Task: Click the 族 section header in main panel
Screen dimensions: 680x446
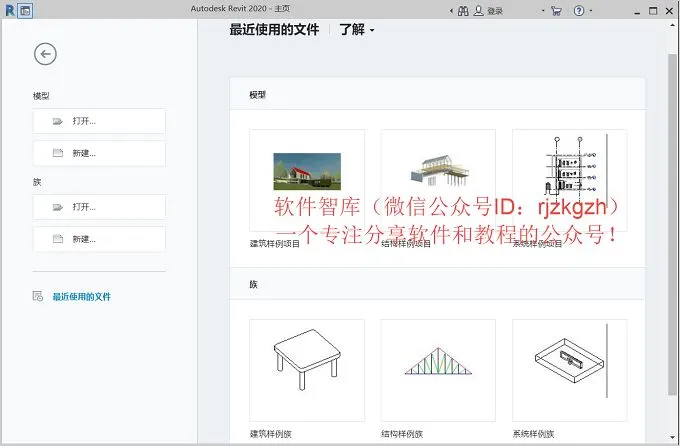Action: point(253,285)
